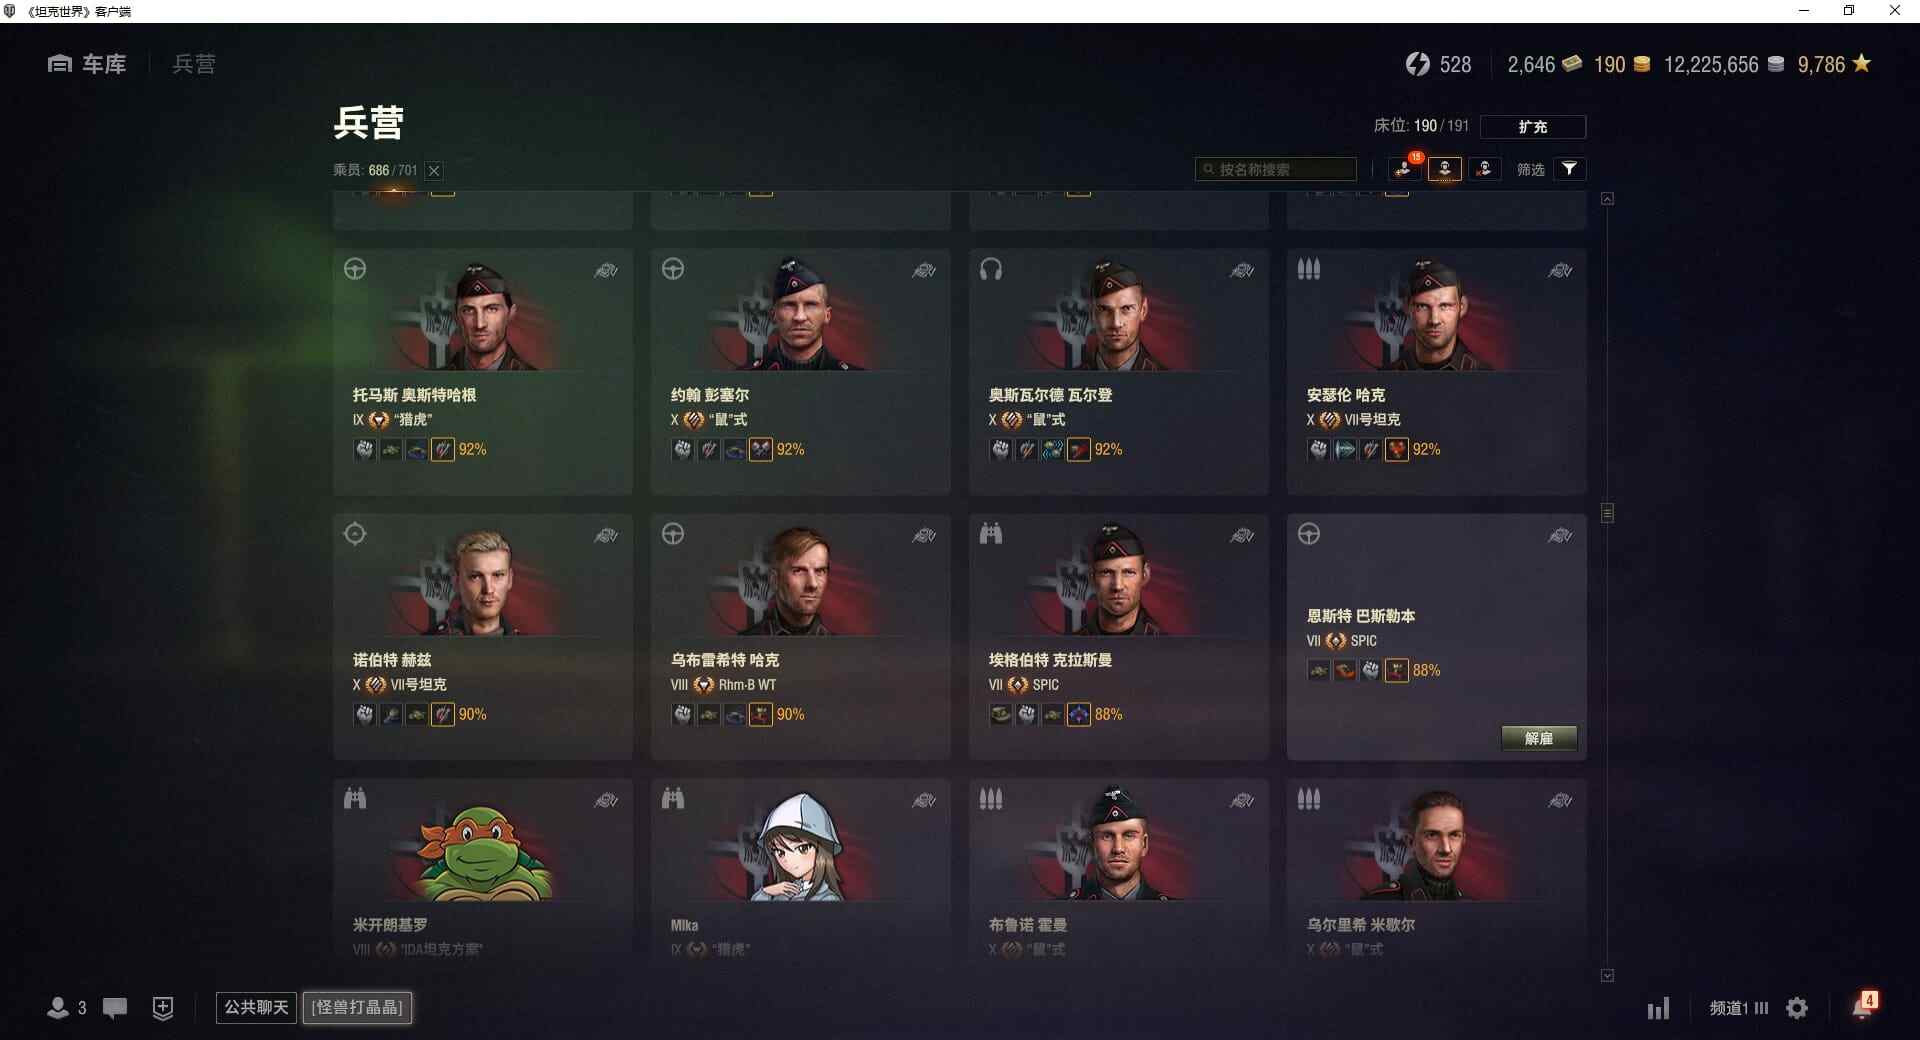Open the 公共聊天 chat channel tab
This screenshot has height=1040, width=1920.
(256, 1007)
